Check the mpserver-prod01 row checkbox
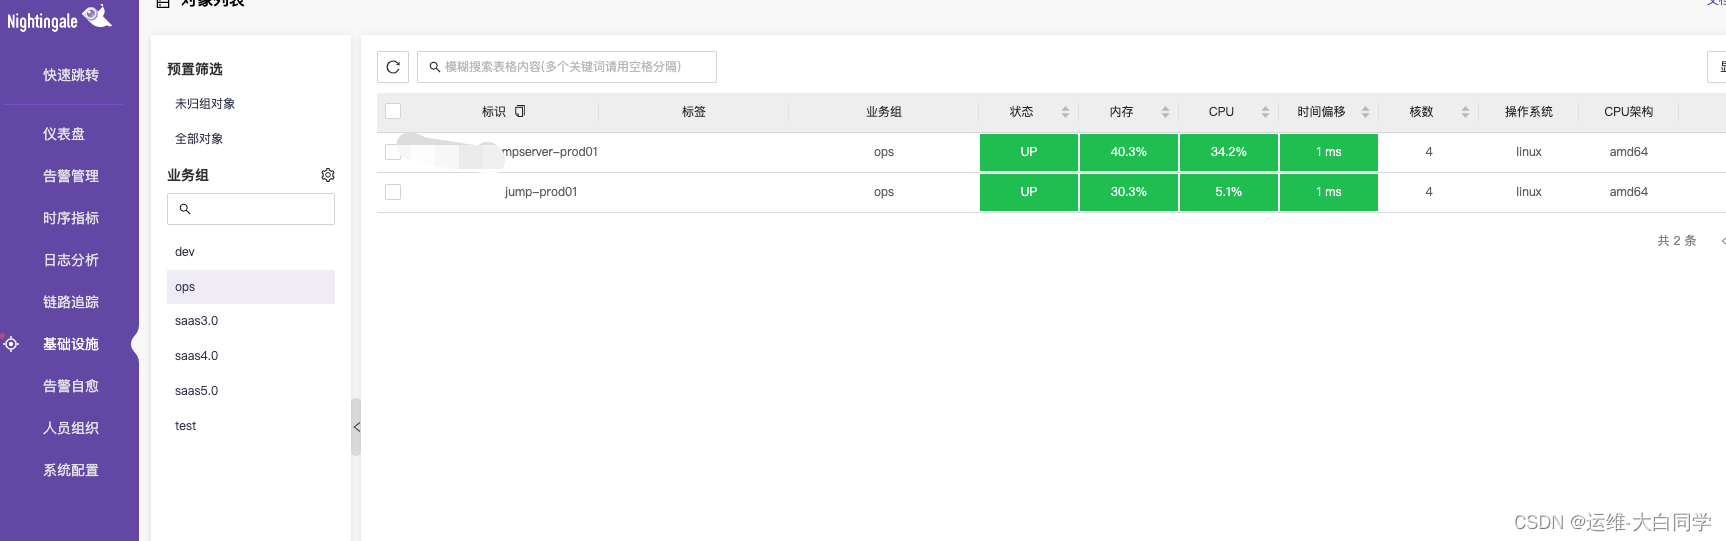The width and height of the screenshot is (1726, 541). [x=393, y=152]
